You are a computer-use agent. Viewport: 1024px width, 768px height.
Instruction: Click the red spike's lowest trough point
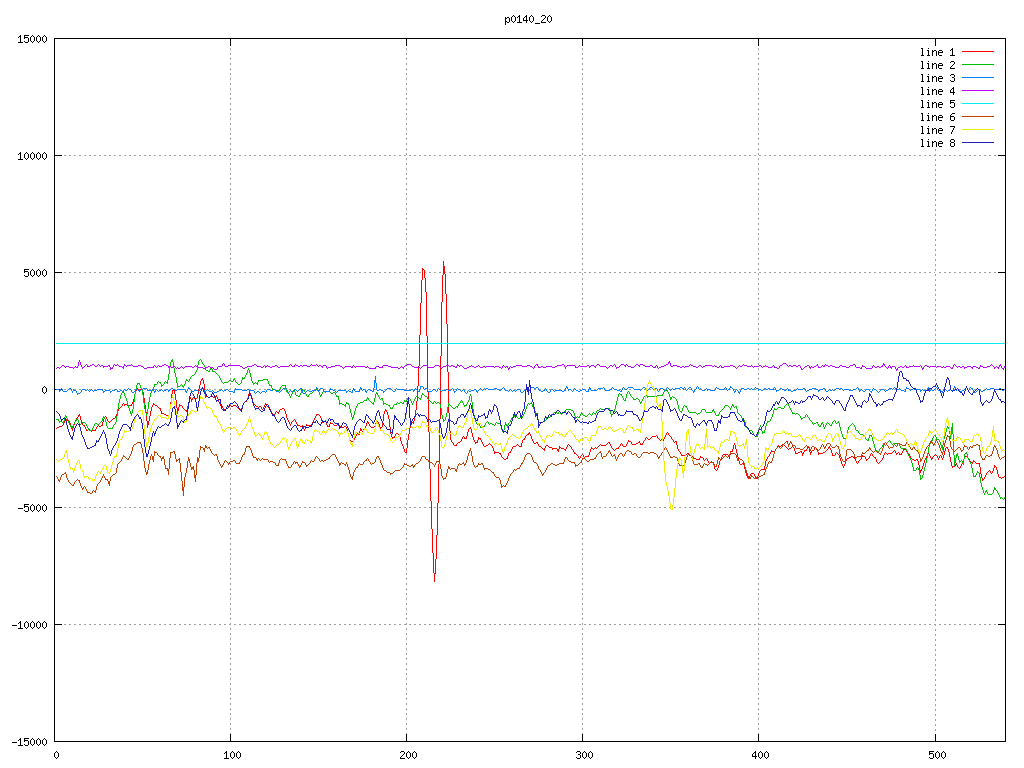[x=434, y=580]
